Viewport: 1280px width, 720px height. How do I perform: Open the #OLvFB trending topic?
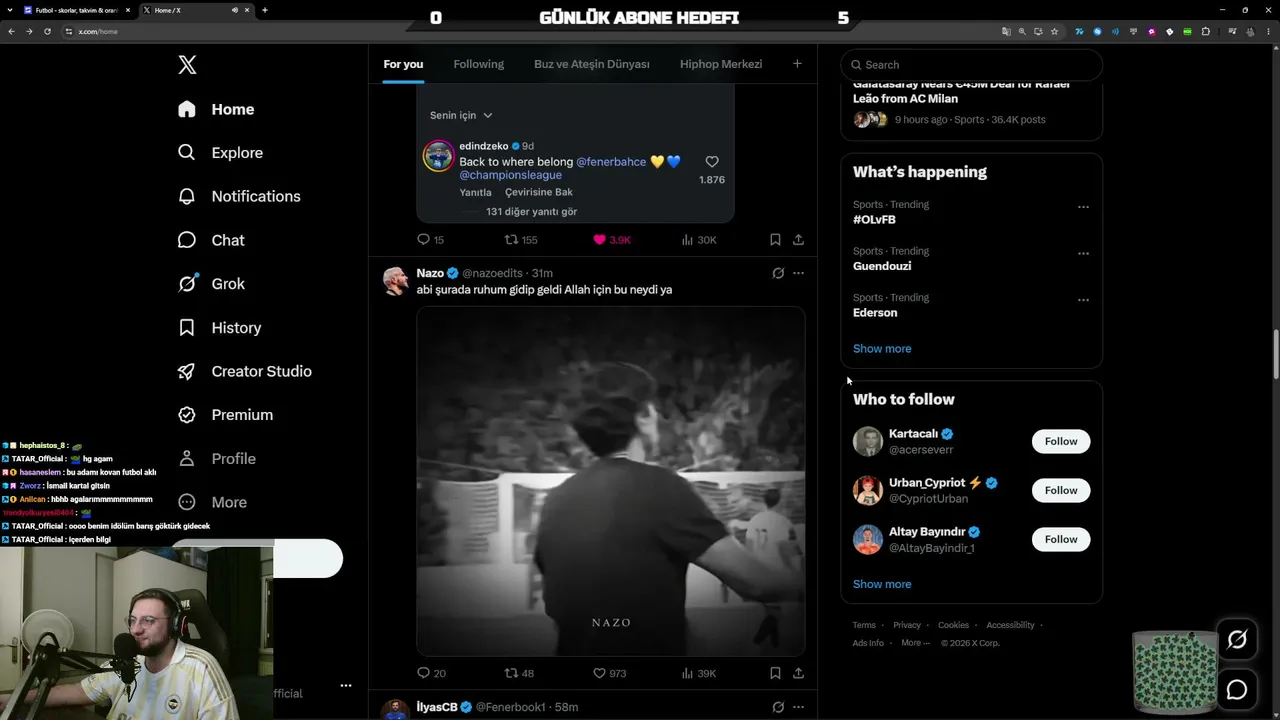(874, 220)
